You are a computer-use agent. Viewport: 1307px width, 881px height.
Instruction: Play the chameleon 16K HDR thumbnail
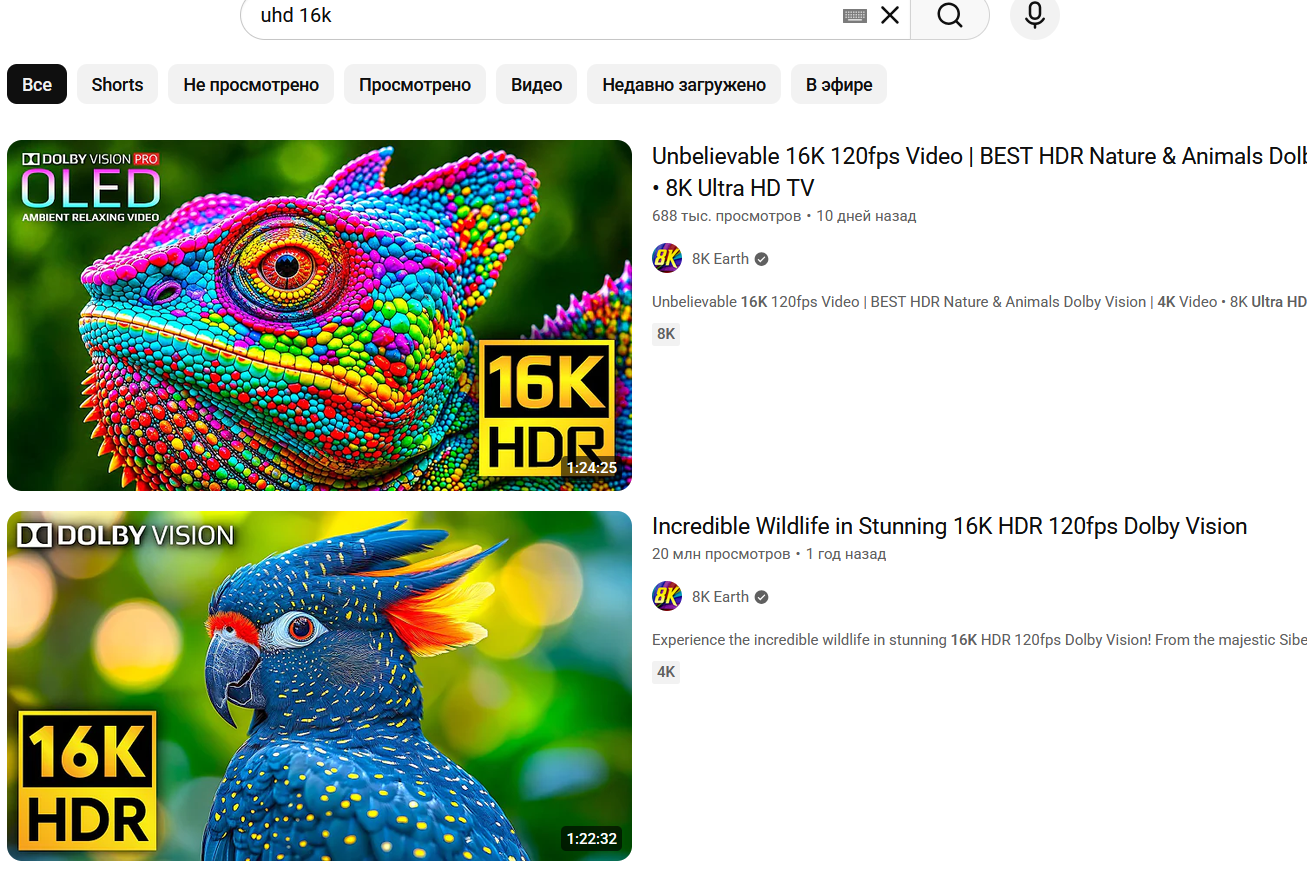coord(320,315)
